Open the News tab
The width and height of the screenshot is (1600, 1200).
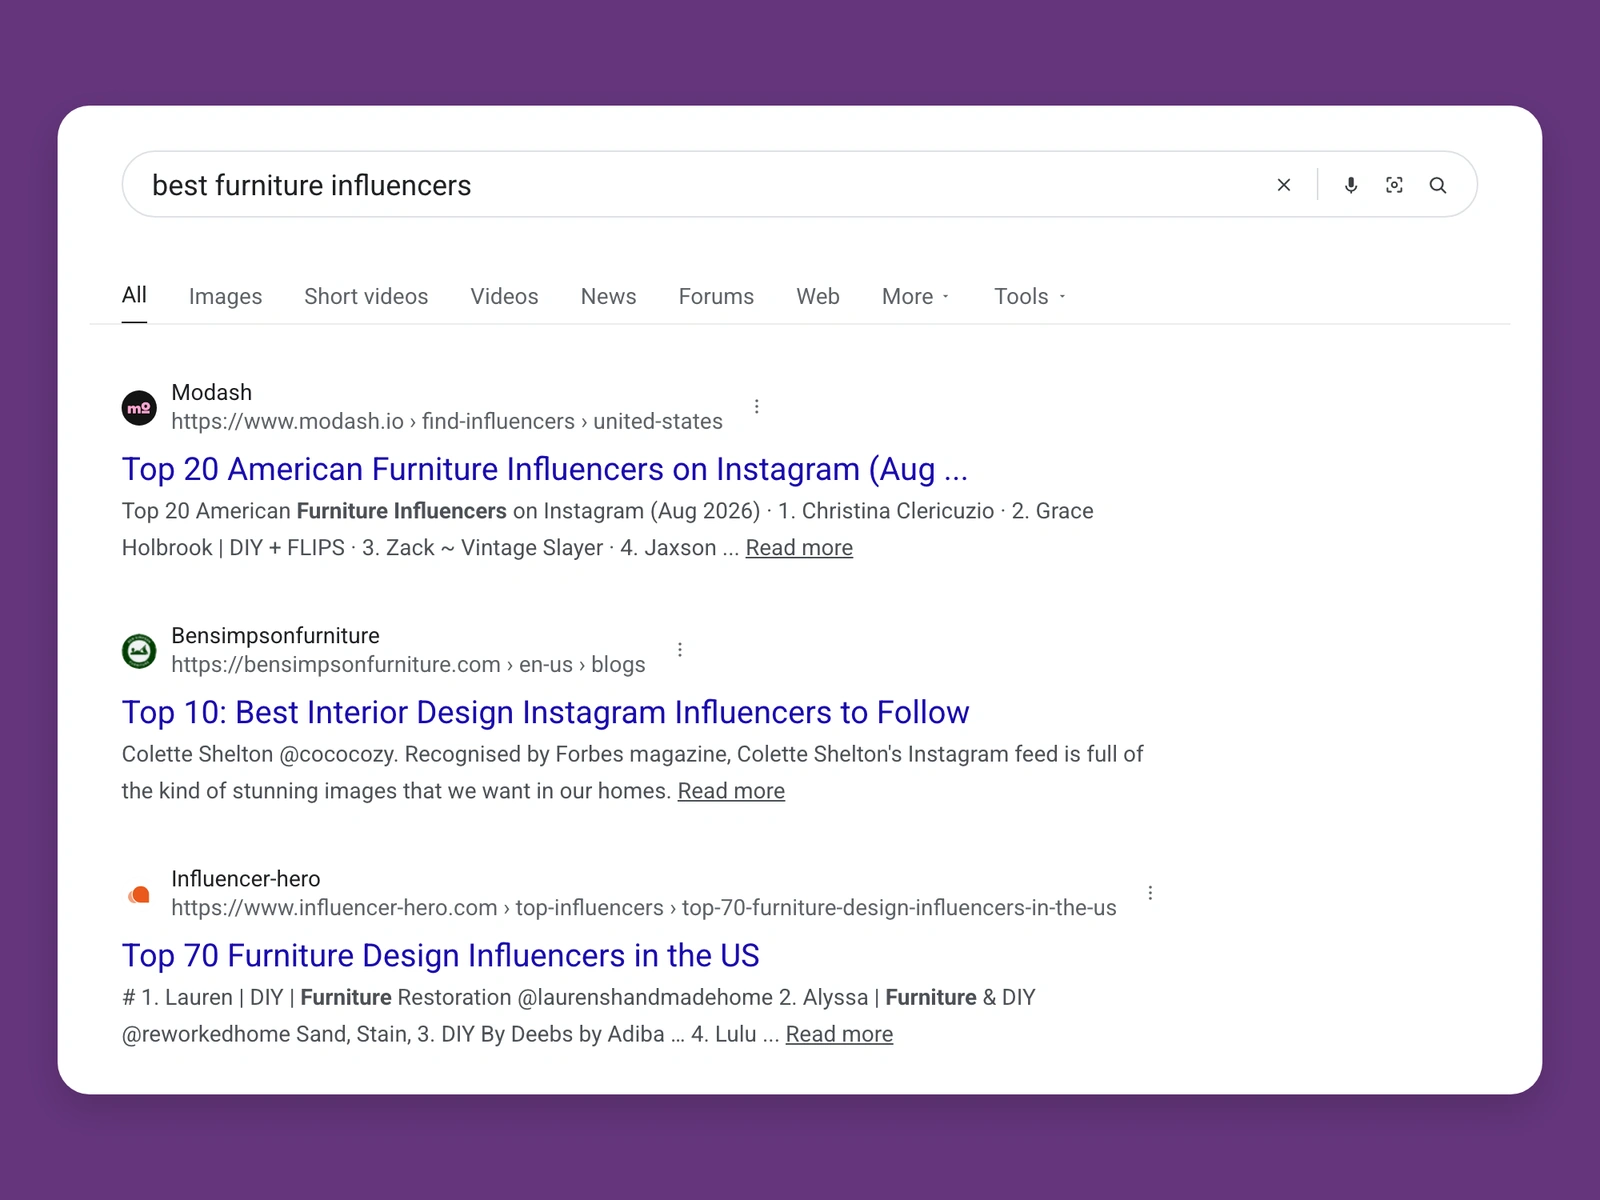(608, 297)
